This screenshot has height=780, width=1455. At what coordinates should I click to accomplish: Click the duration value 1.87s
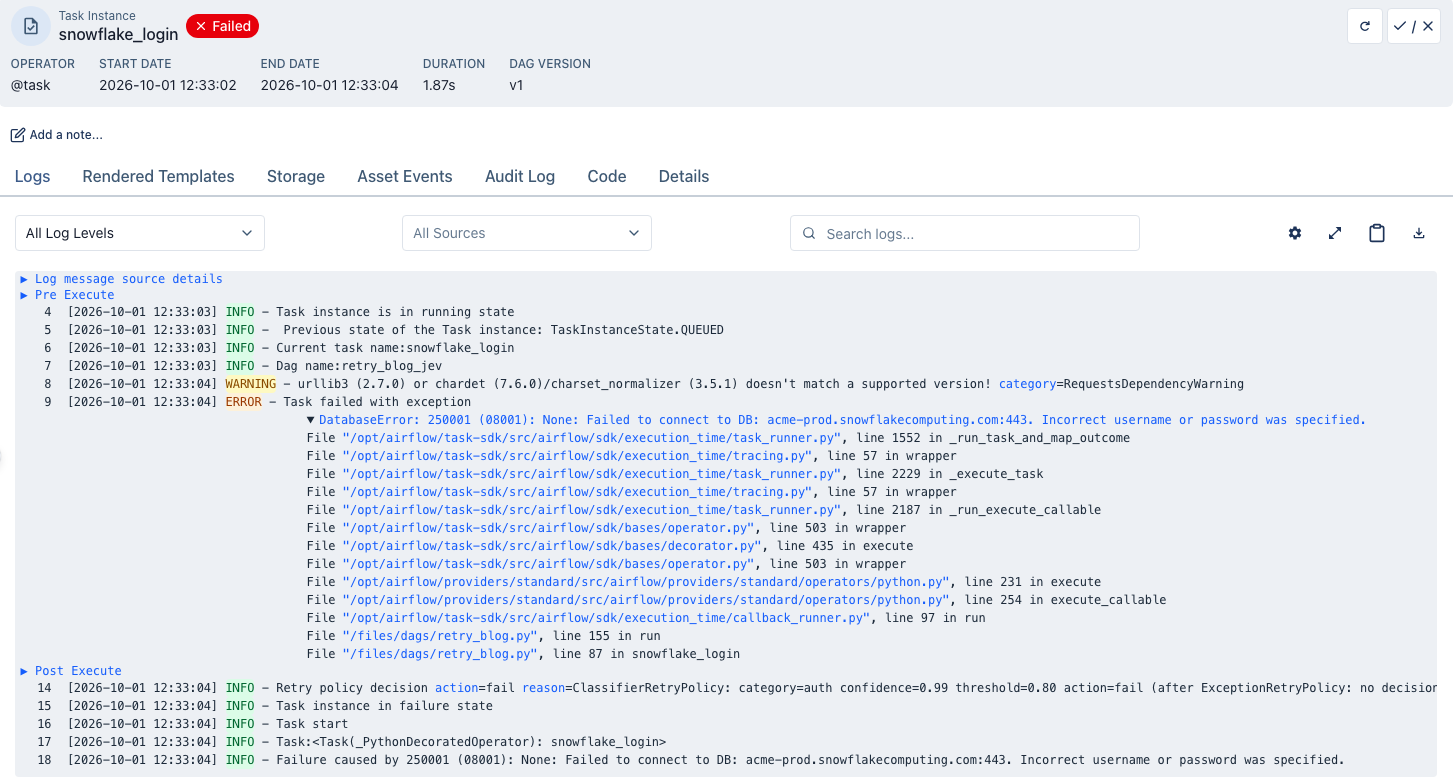pyautogui.click(x=439, y=85)
